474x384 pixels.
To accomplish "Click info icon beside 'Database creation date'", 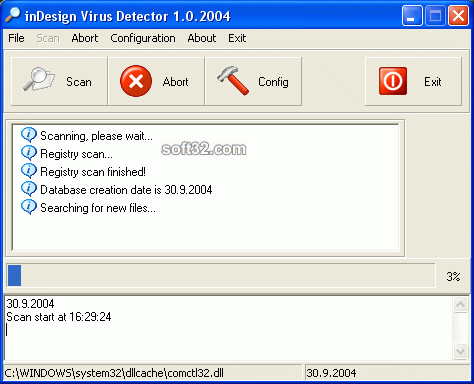I will [x=29, y=189].
